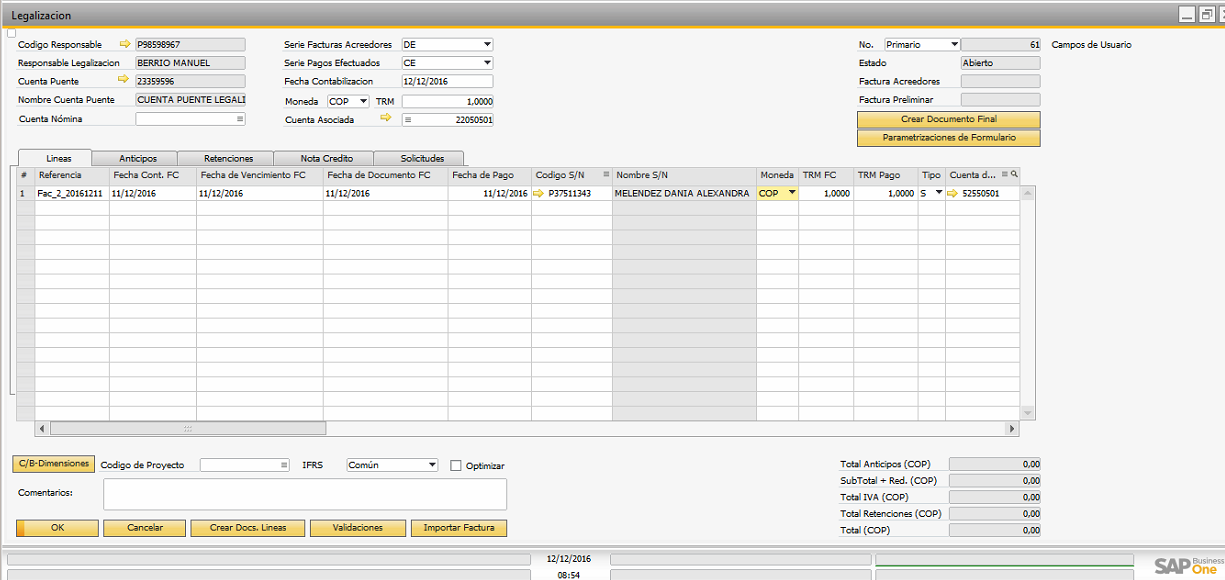Open the Cuenta Asociada link arrow
This screenshot has height=580, width=1225.
click(386, 118)
